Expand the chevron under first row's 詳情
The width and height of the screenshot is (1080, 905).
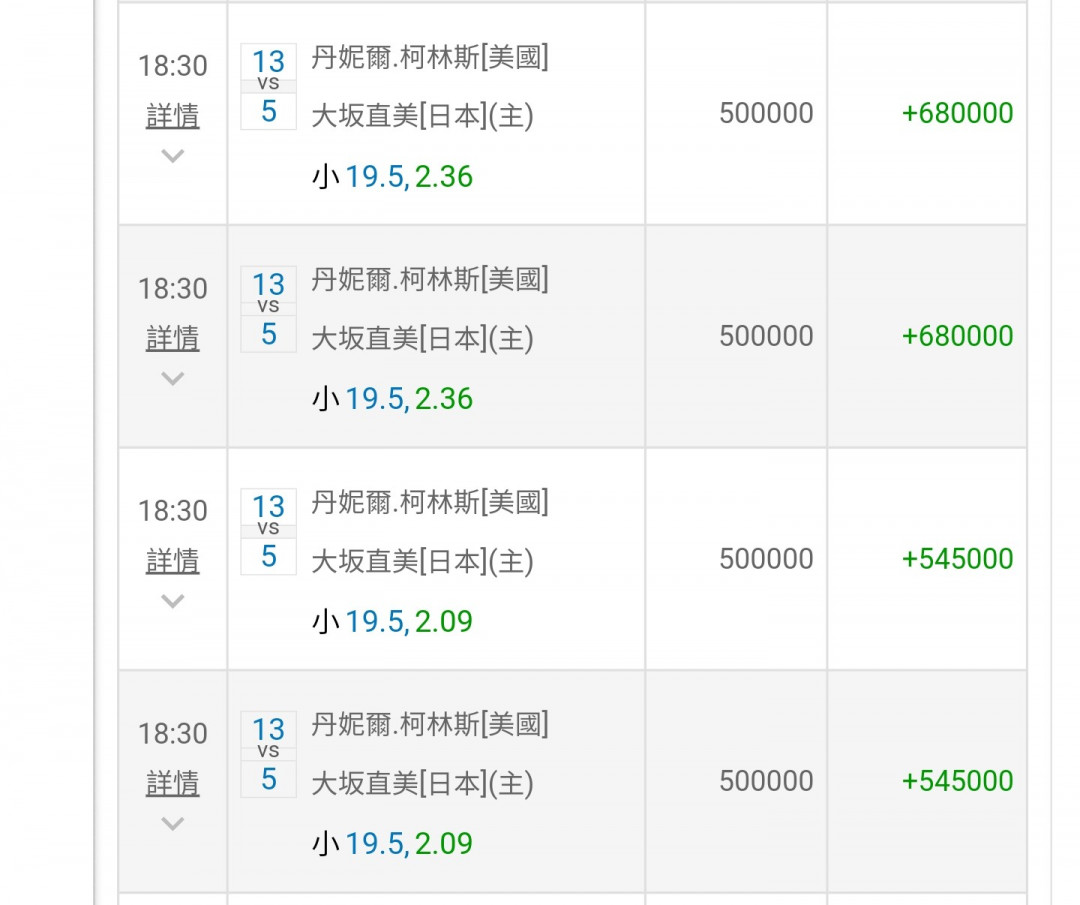[x=172, y=156]
